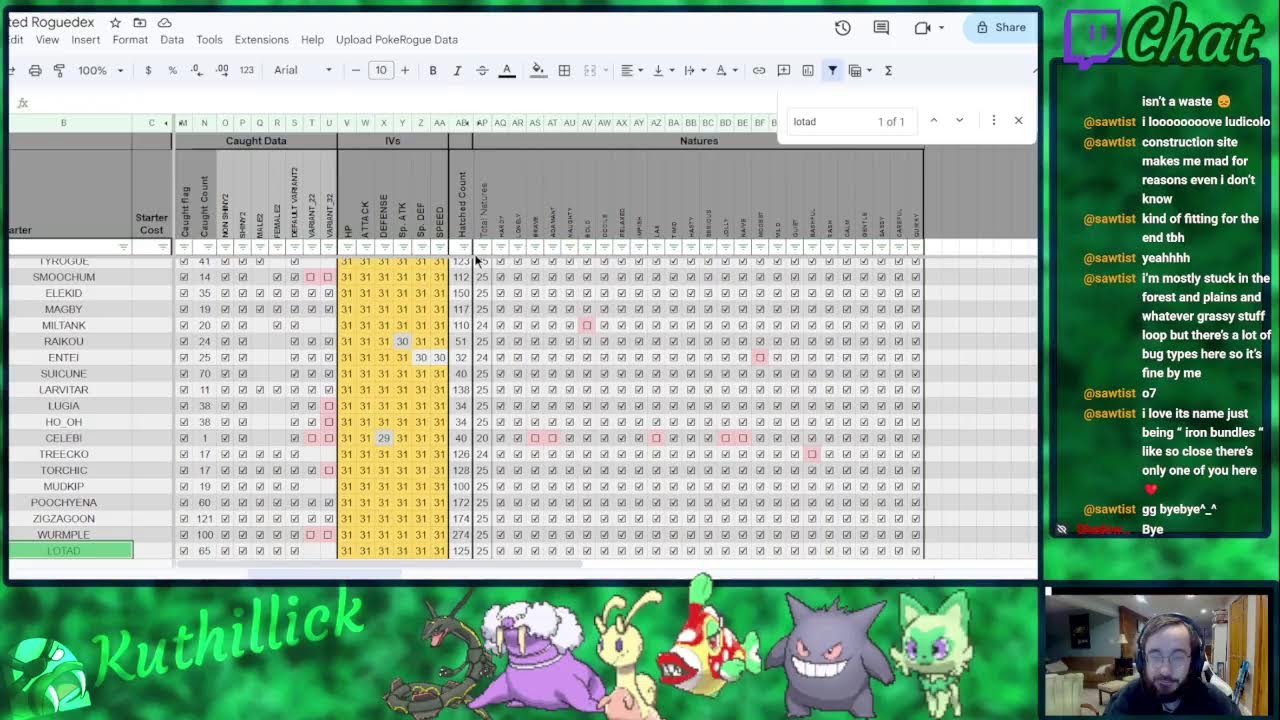Go to next find result
The width and height of the screenshot is (1280, 720).
click(959, 121)
